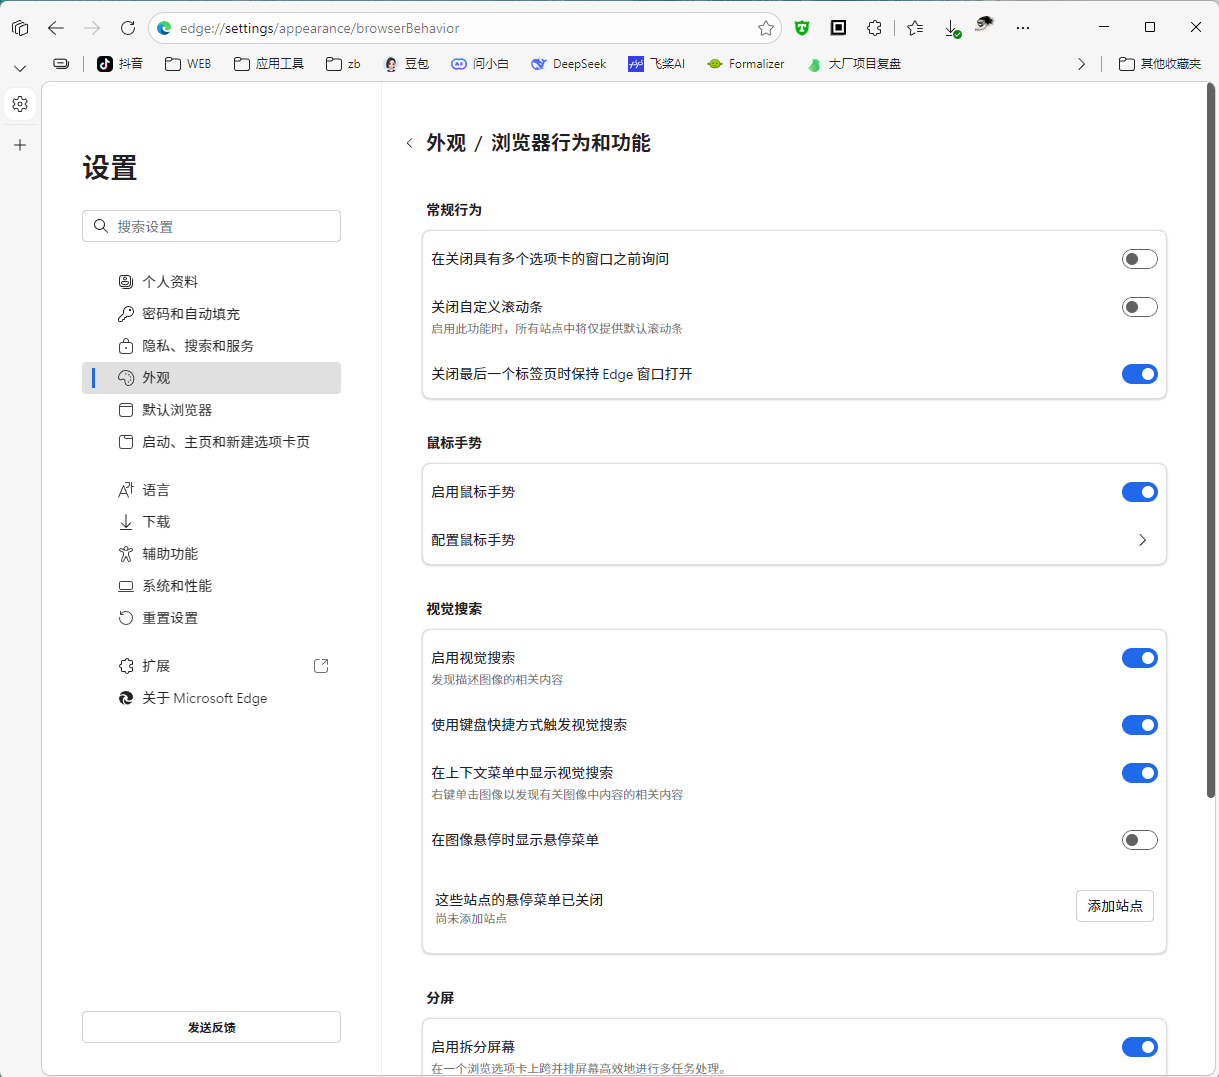Open the DeepSeek bookmark
Image resolution: width=1219 pixels, height=1077 pixels.
click(569, 64)
